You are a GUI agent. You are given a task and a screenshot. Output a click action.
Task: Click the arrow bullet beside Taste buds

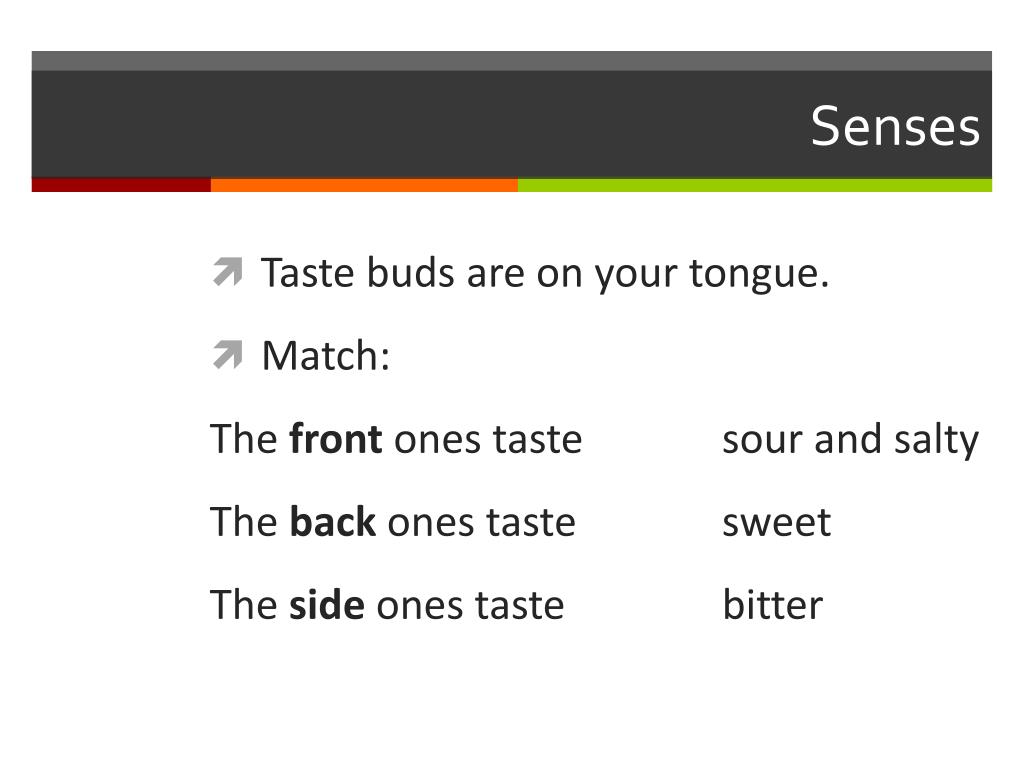pos(228,272)
